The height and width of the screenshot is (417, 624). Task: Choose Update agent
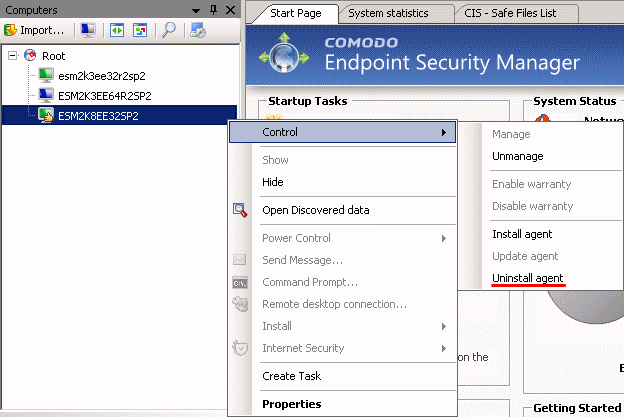click(x=525, y=256)
